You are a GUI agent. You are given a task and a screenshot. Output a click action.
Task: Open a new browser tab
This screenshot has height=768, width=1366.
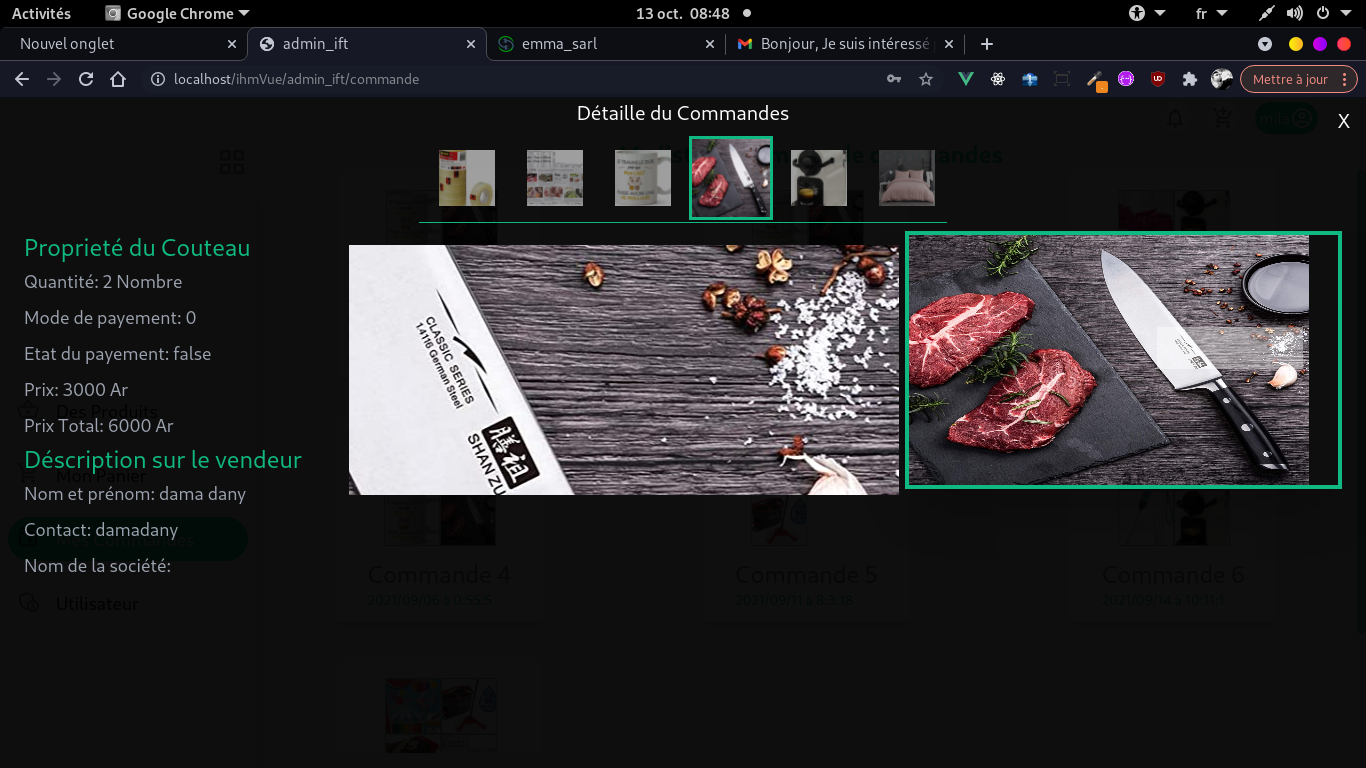987,44
